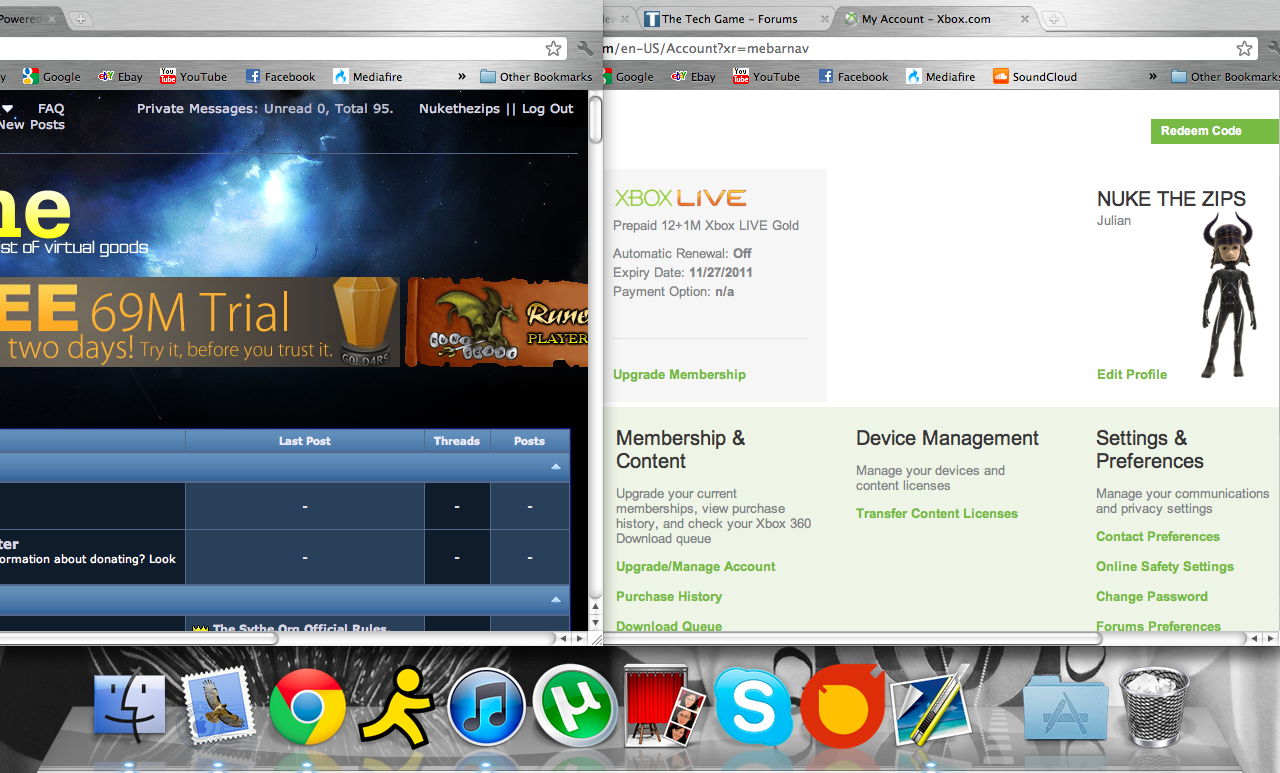Open Facebook bookmark in right window
This screenshot has width=1280, height=773.
tap(853, 76)
